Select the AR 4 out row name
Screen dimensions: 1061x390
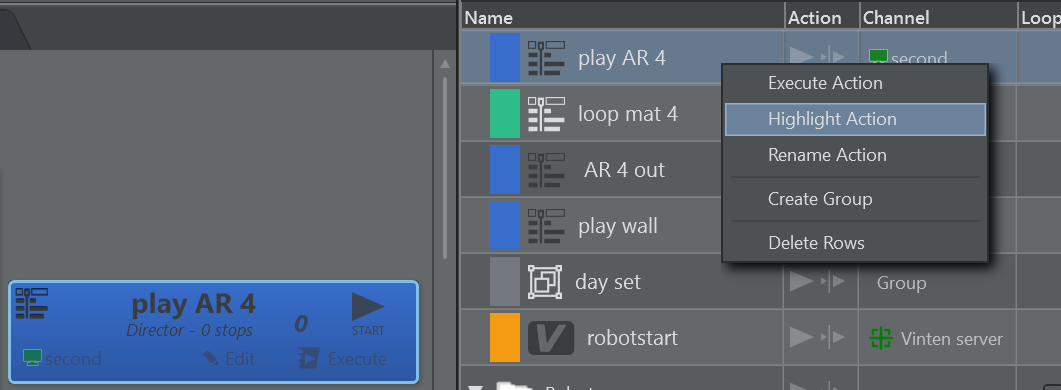(x=625, y=169)
